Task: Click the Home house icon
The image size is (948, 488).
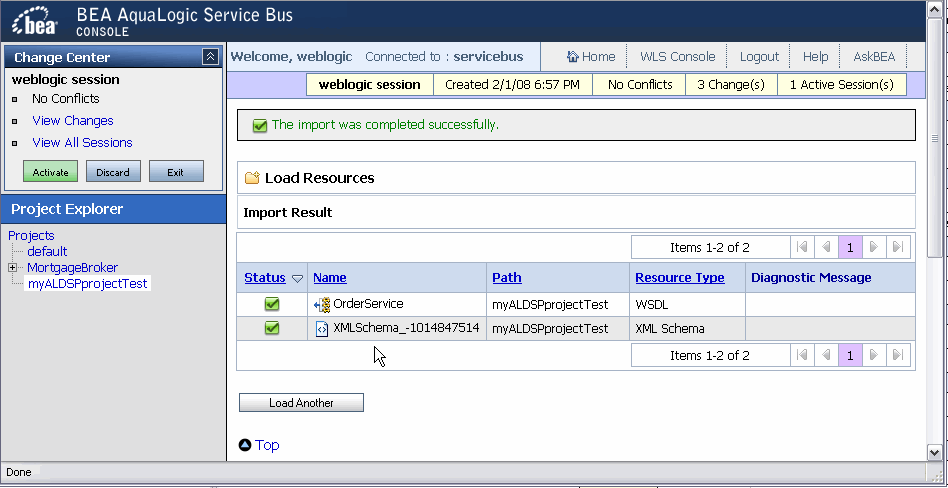Action: tap(573, 57)
